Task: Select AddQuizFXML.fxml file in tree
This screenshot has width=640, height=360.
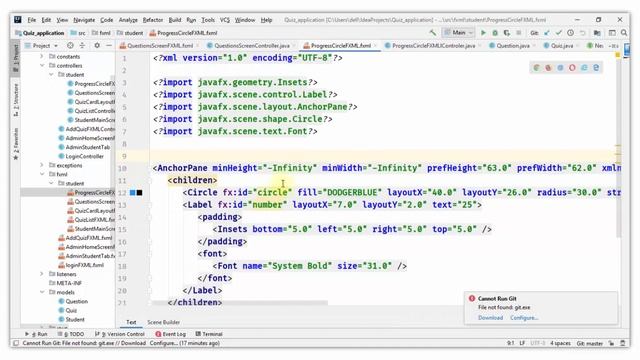Action: (x=85, y=238)
